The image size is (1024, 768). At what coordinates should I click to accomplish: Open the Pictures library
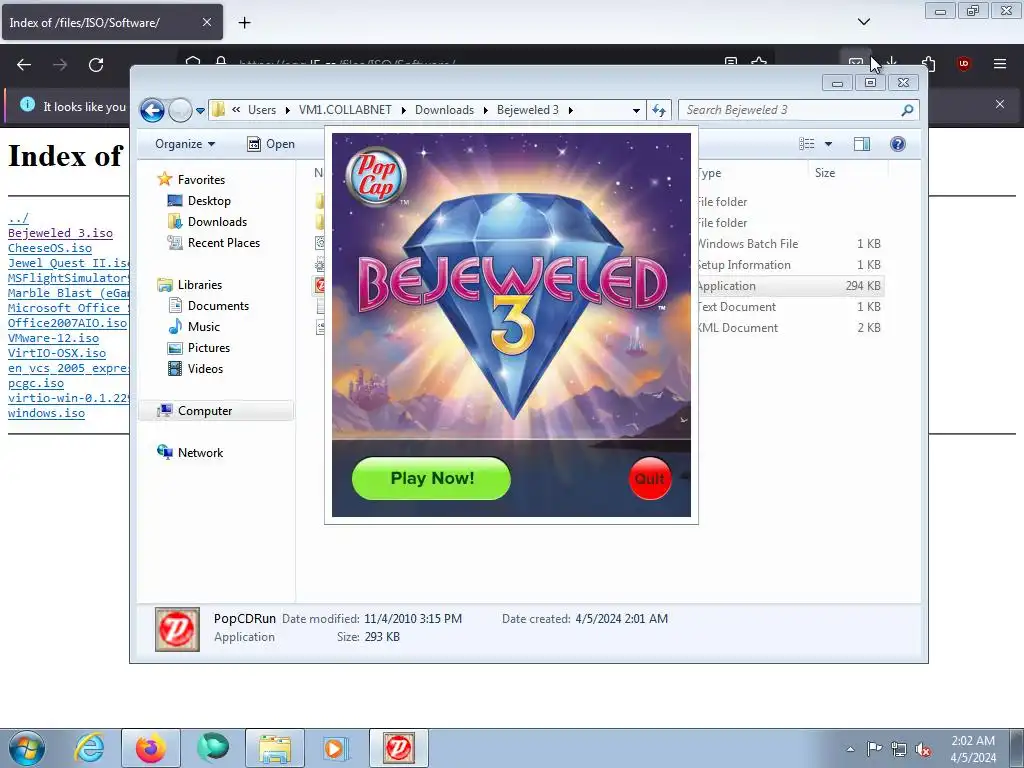(x=199, y=347)
